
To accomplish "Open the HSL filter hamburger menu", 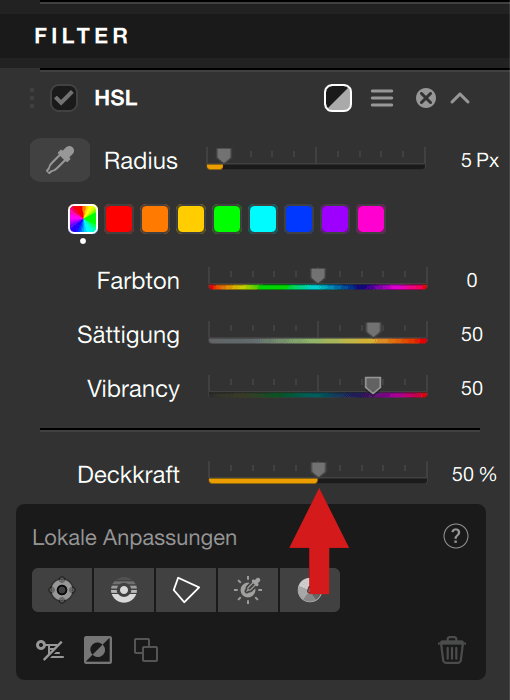I will (x=382, y=98).
